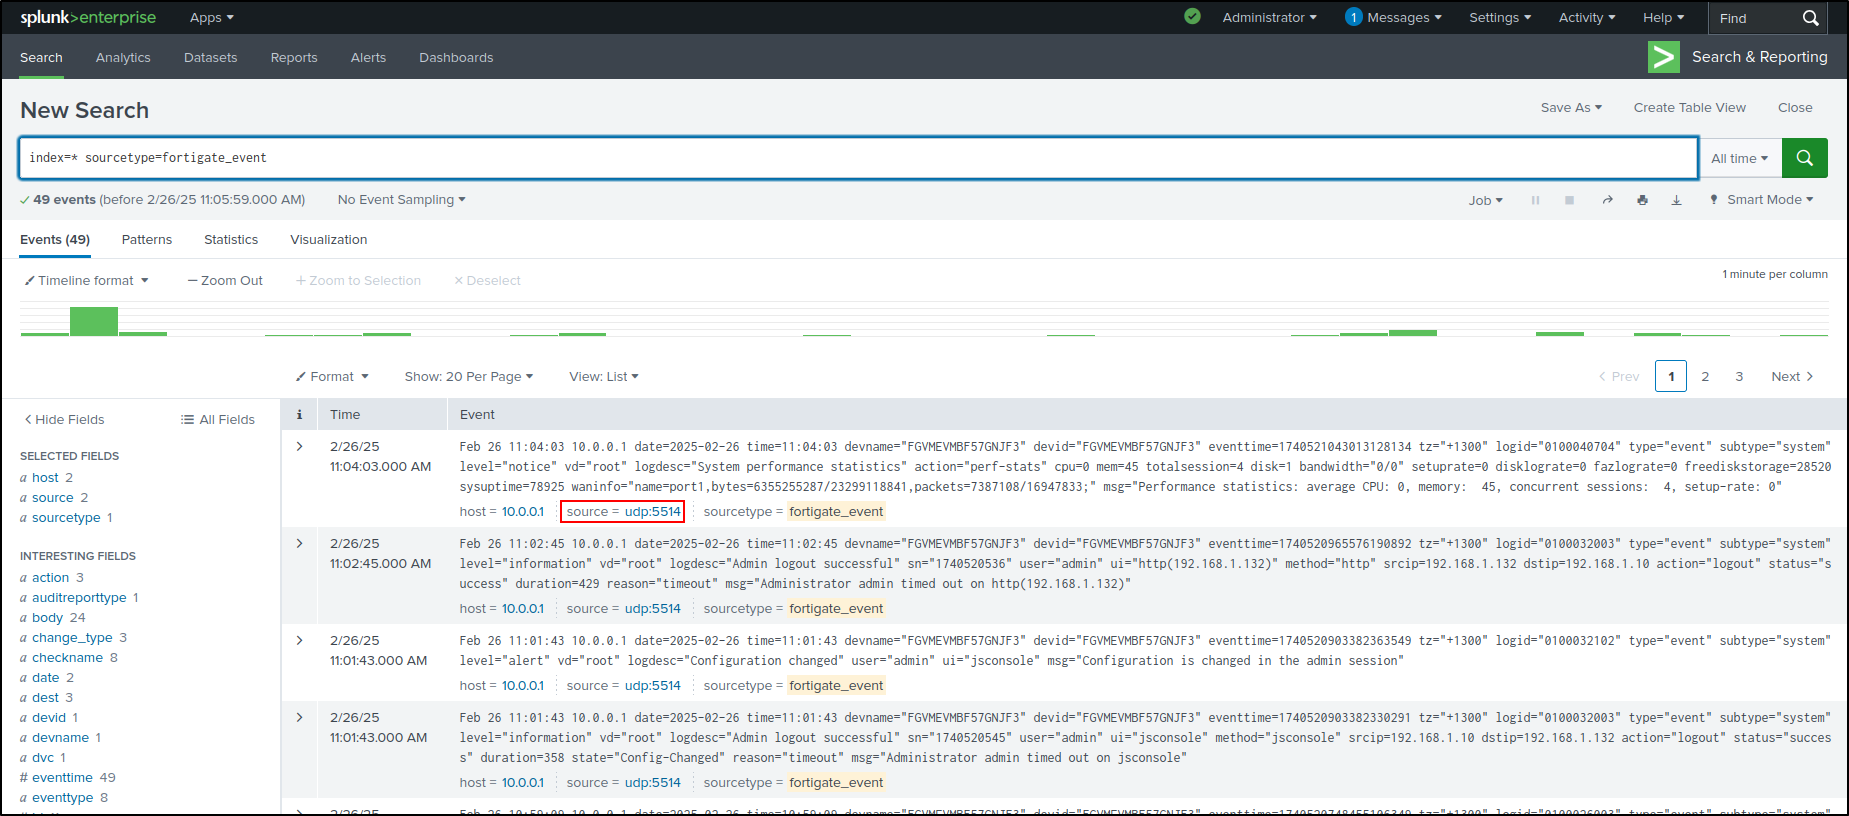The image size is (1849, 816).
Task: Open the Apps dropdown
Action: click(211, 18)
